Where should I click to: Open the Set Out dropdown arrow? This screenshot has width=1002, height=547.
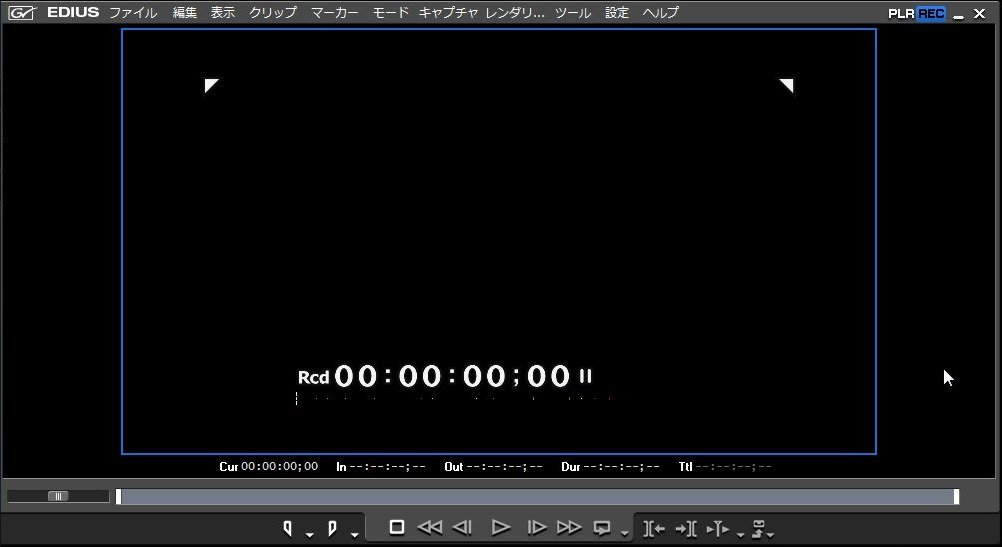point(354,534)
